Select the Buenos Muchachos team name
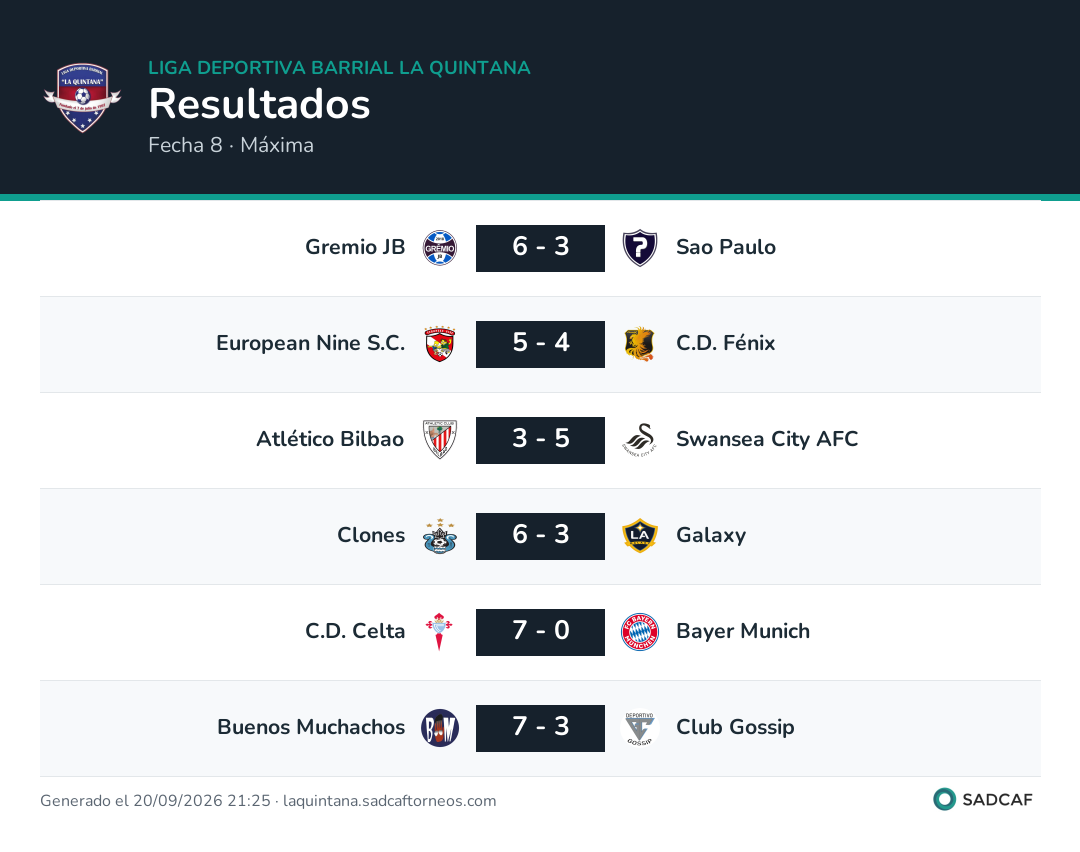This screenshot has width=1080, height=852. [311, 727]
